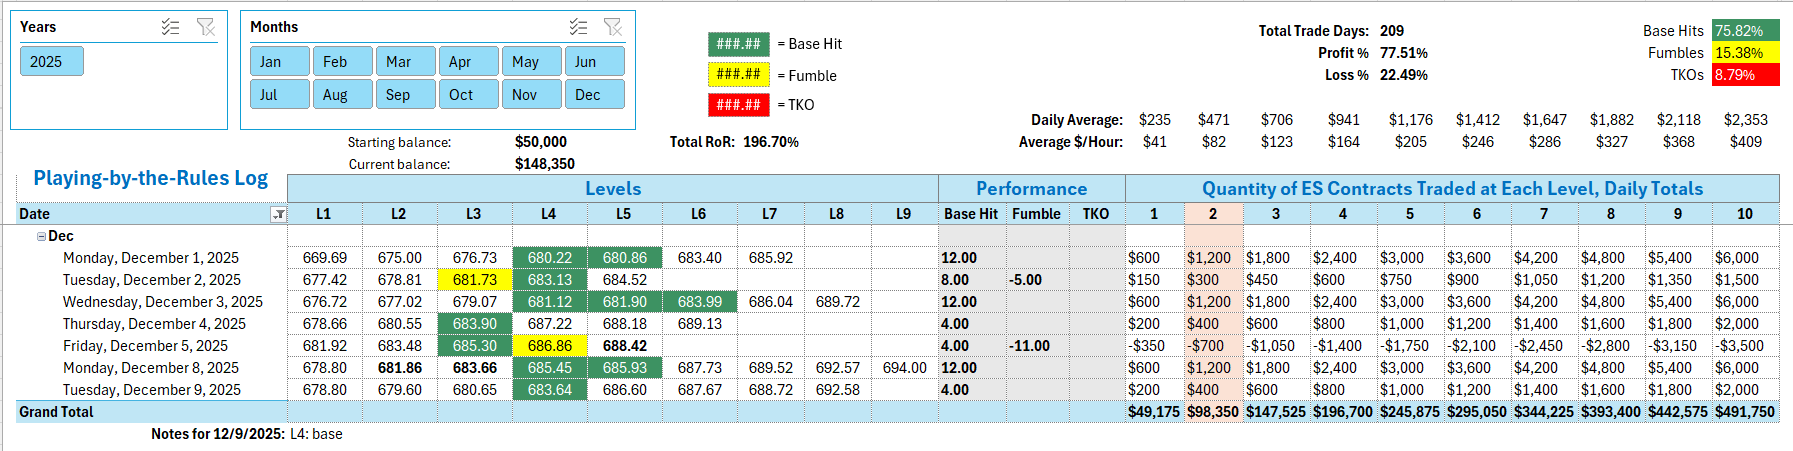Filter by Jan in the Months slicer
The width and height of the screenshot is (1793, 451).
click(x=280, y=62)
